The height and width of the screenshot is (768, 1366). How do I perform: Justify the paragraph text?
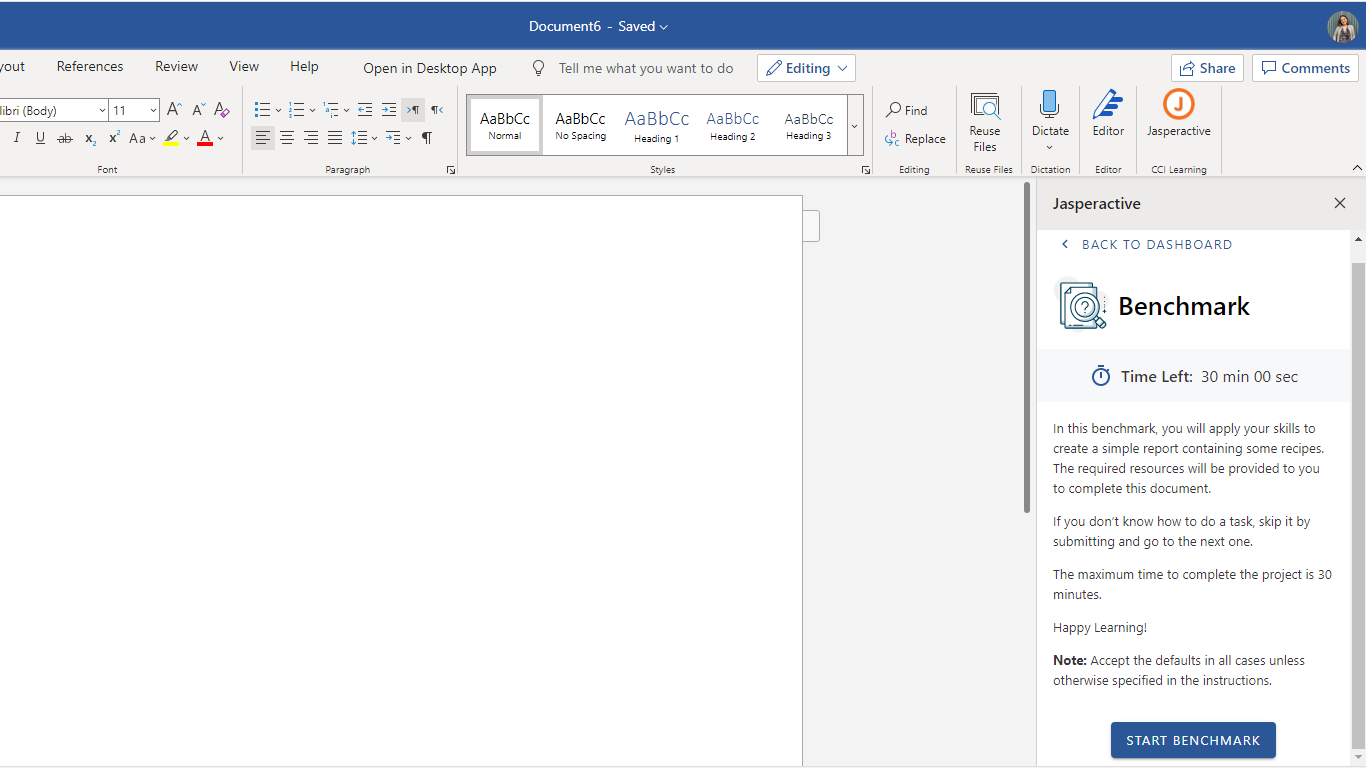click(335, 138)
